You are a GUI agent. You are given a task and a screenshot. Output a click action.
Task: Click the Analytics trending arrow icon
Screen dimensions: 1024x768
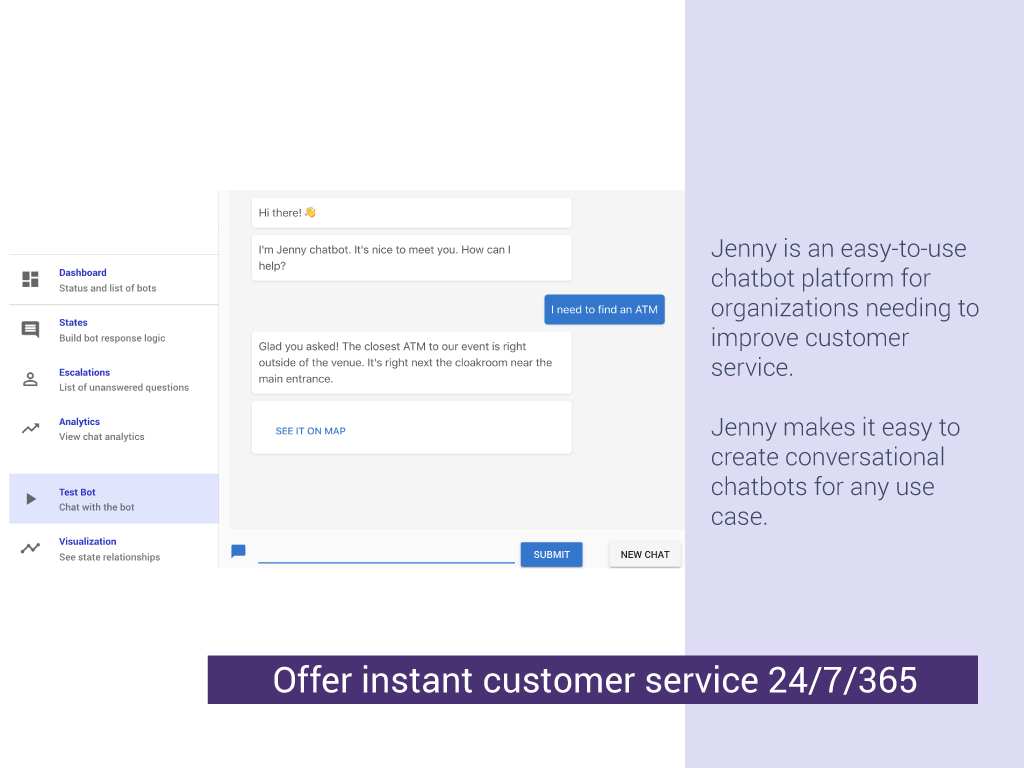(30, 429)
